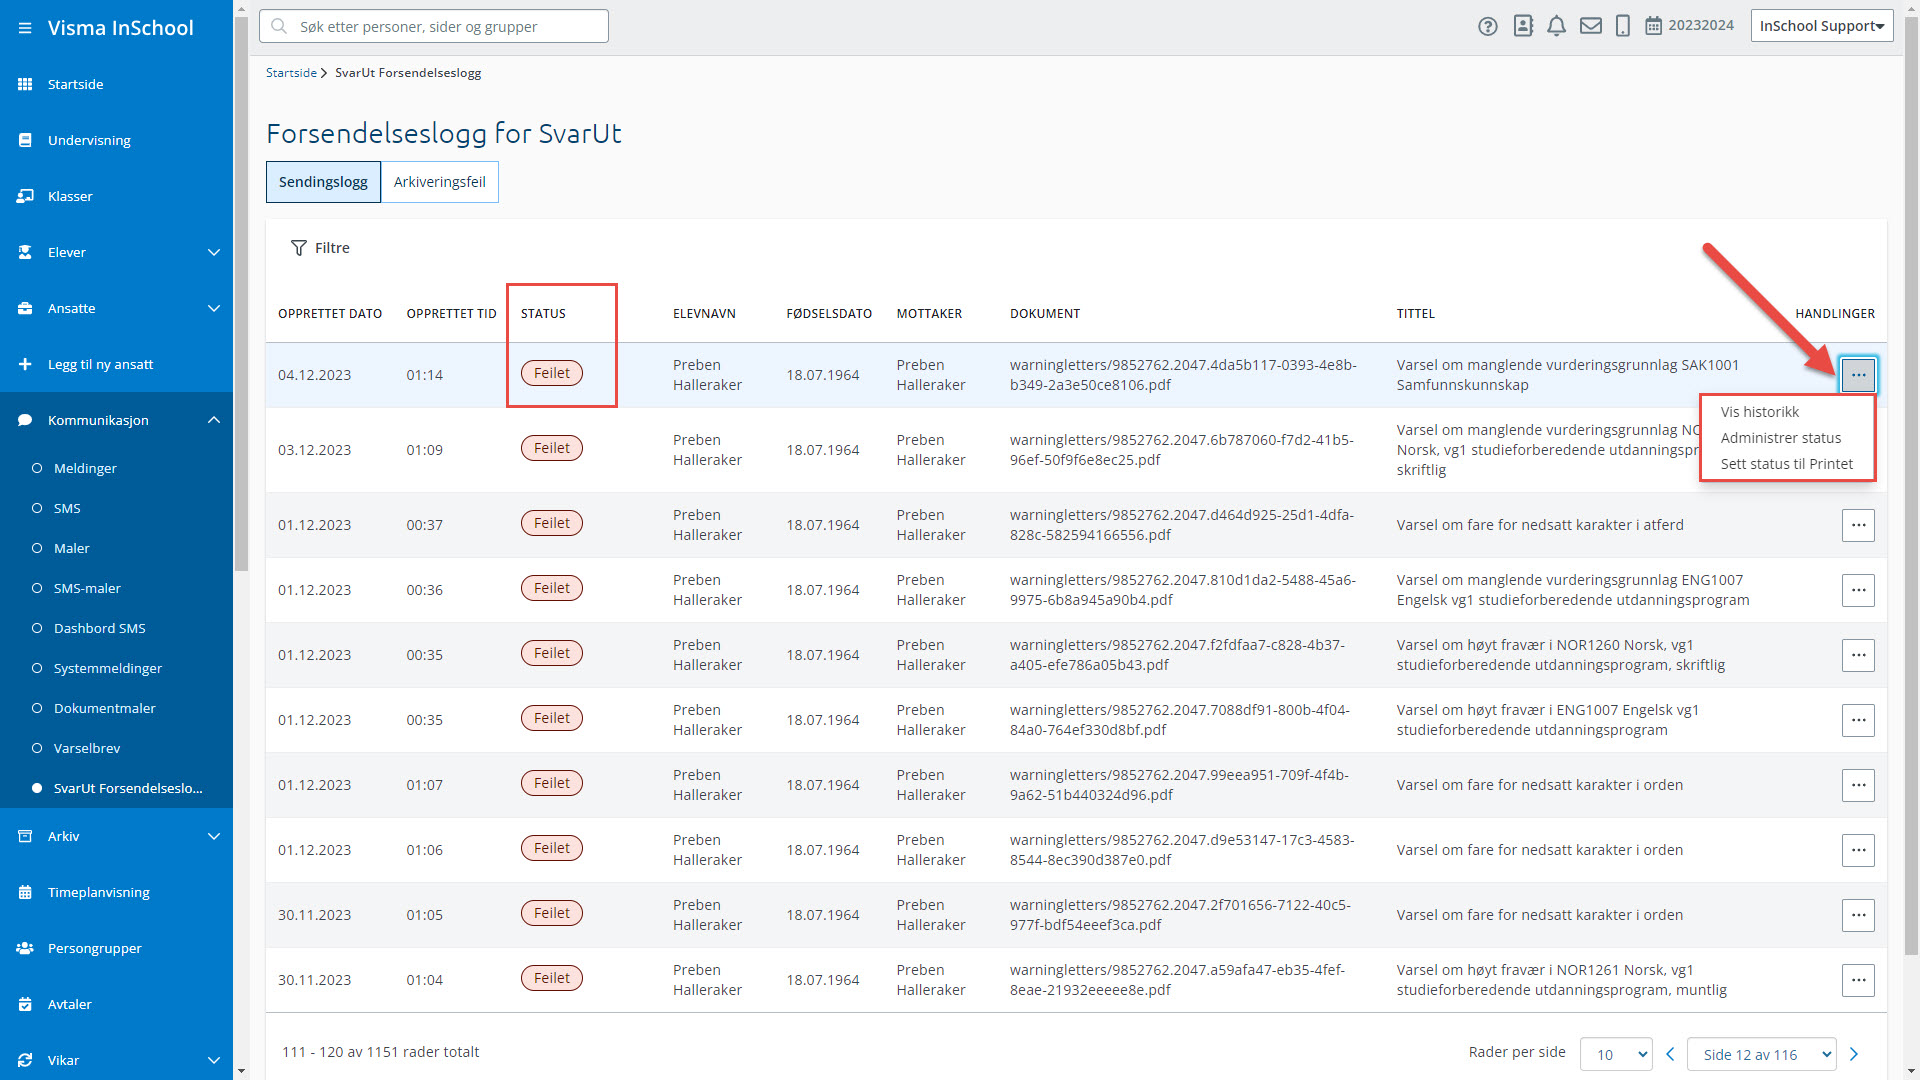The height and width of the screenshot is (1080, 1920).
Task: Open Varselbrev in the sidebar
Action: pyautogui.click(x=86, y=748)
